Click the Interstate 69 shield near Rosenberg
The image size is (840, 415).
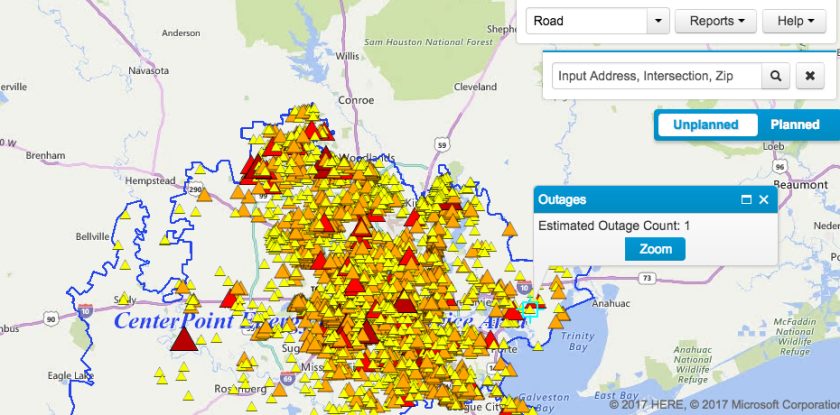[x=287, y=379]
